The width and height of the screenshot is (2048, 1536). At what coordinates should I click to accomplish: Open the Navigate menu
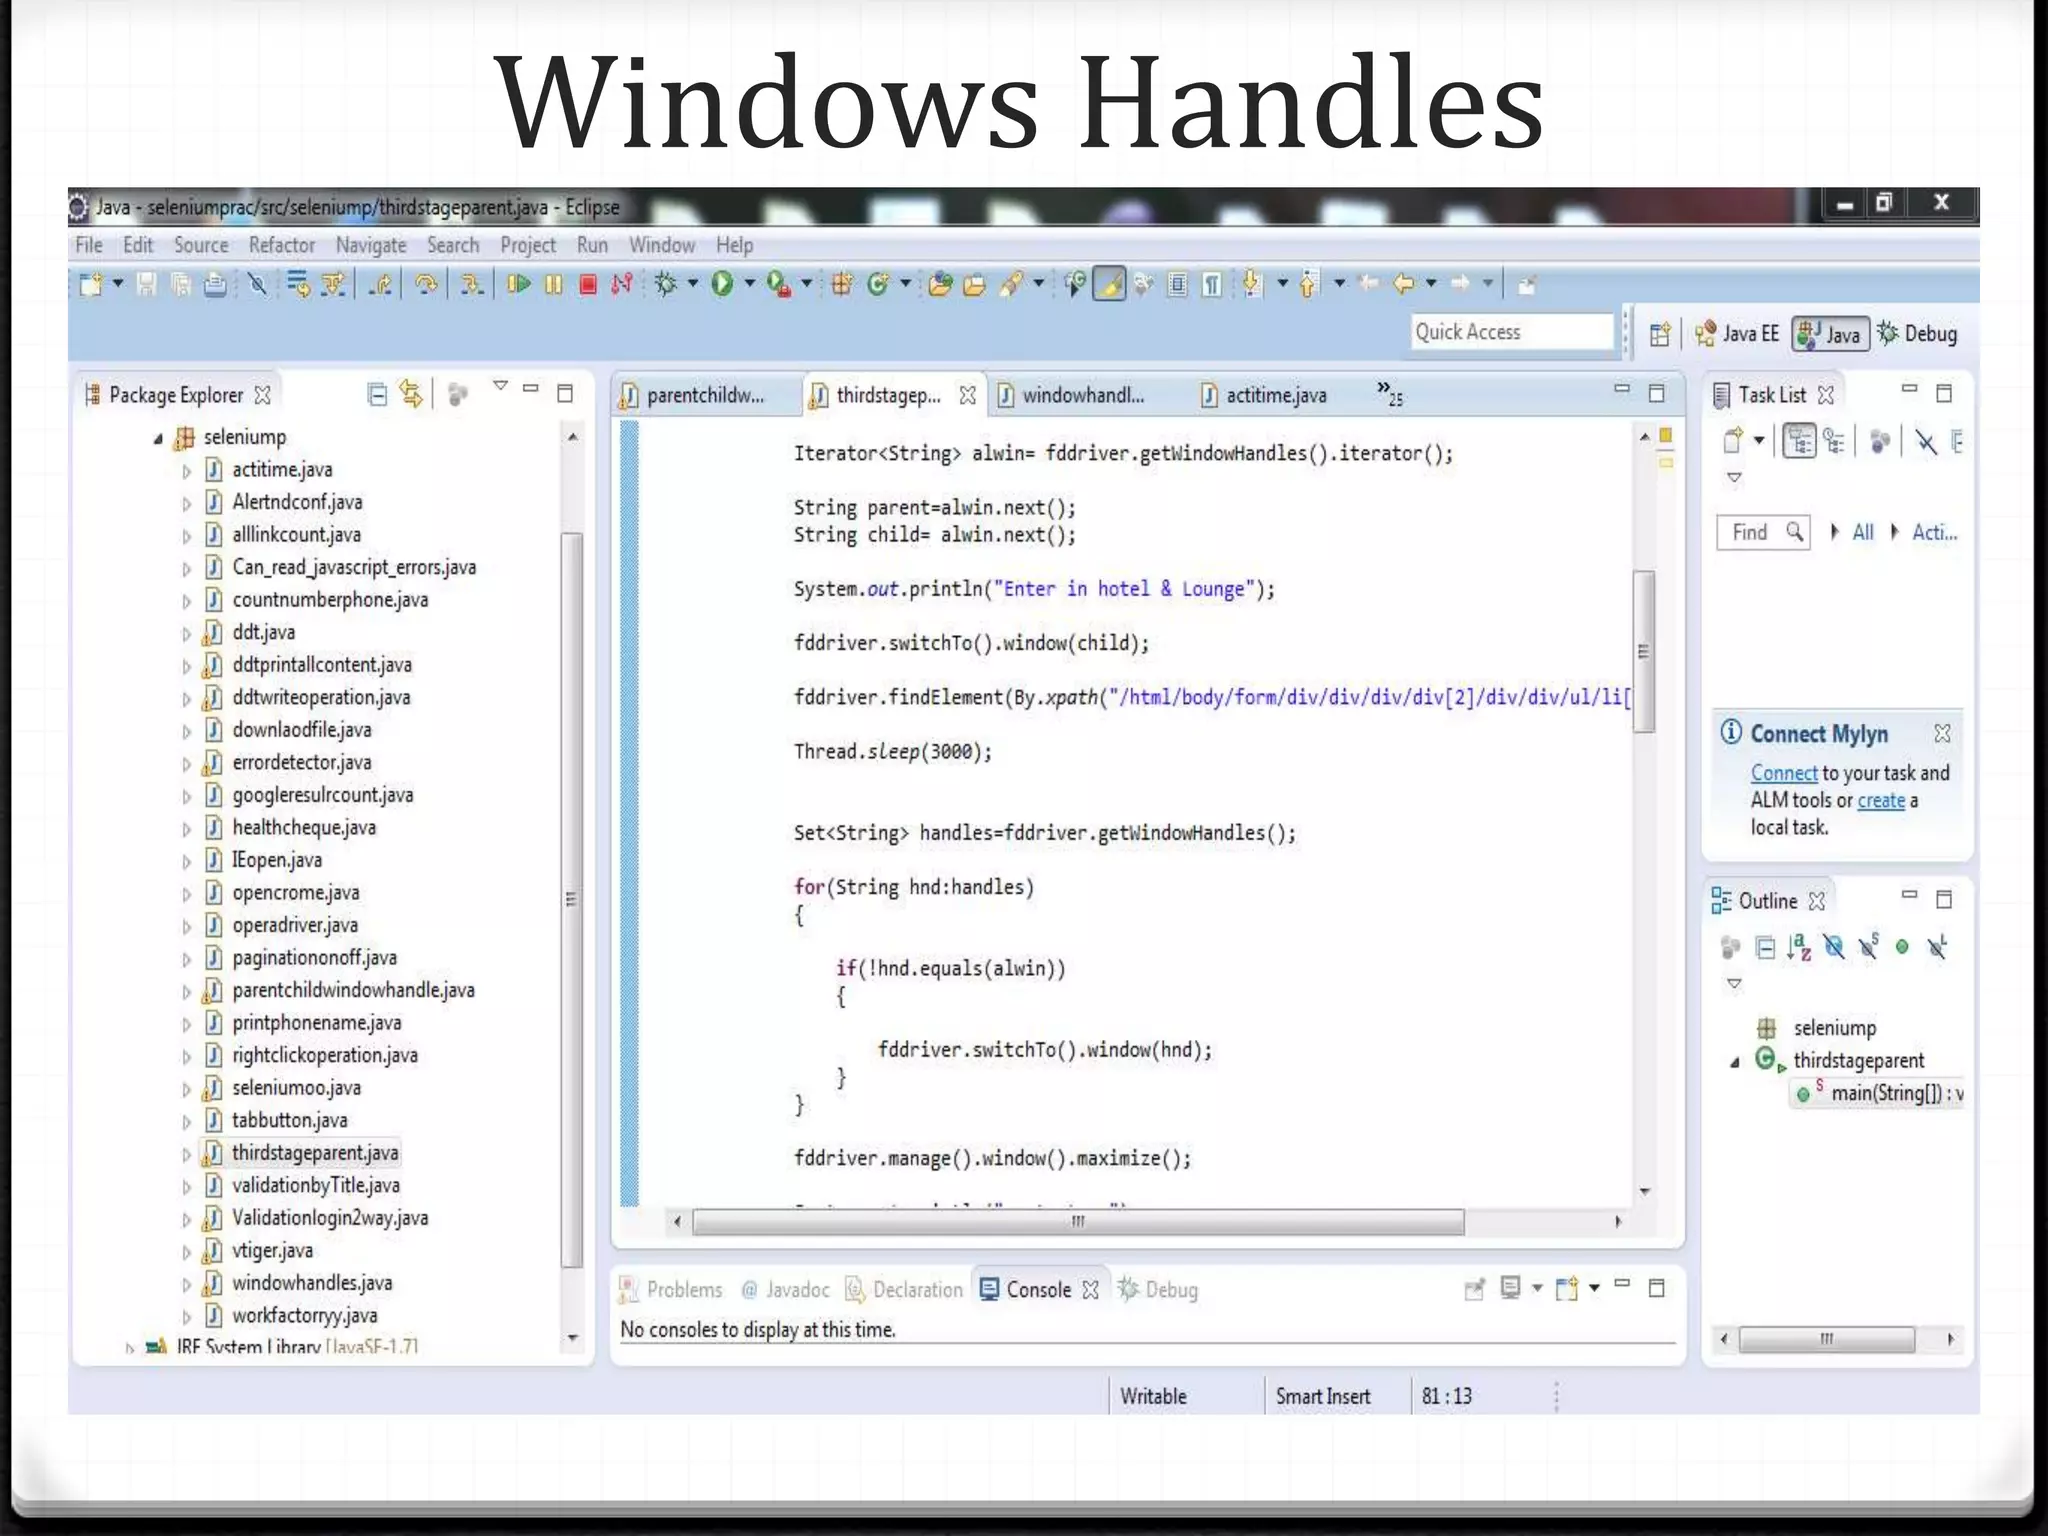(x=371, y=245)
